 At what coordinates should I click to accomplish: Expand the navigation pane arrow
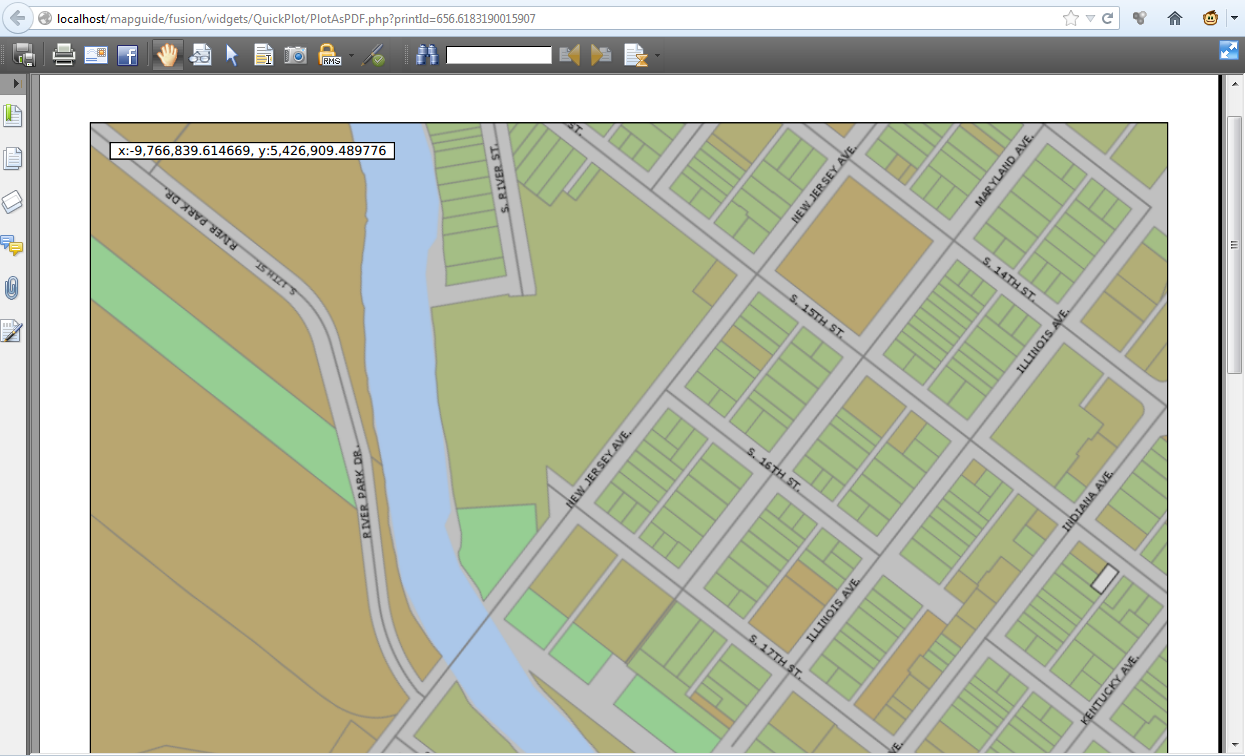pyautogui.click(x=12, y=83)
